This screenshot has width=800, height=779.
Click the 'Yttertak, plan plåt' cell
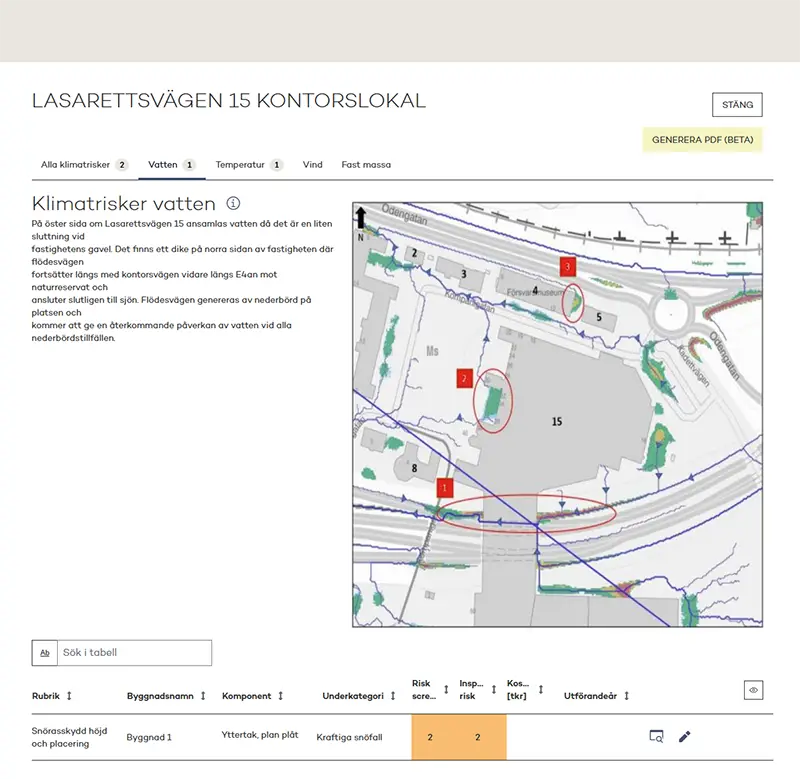260,735
